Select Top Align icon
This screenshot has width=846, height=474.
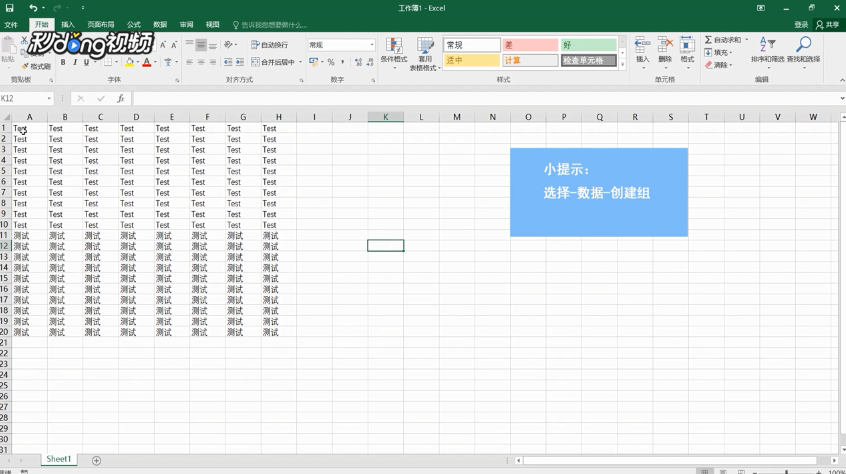coord(189,45)
